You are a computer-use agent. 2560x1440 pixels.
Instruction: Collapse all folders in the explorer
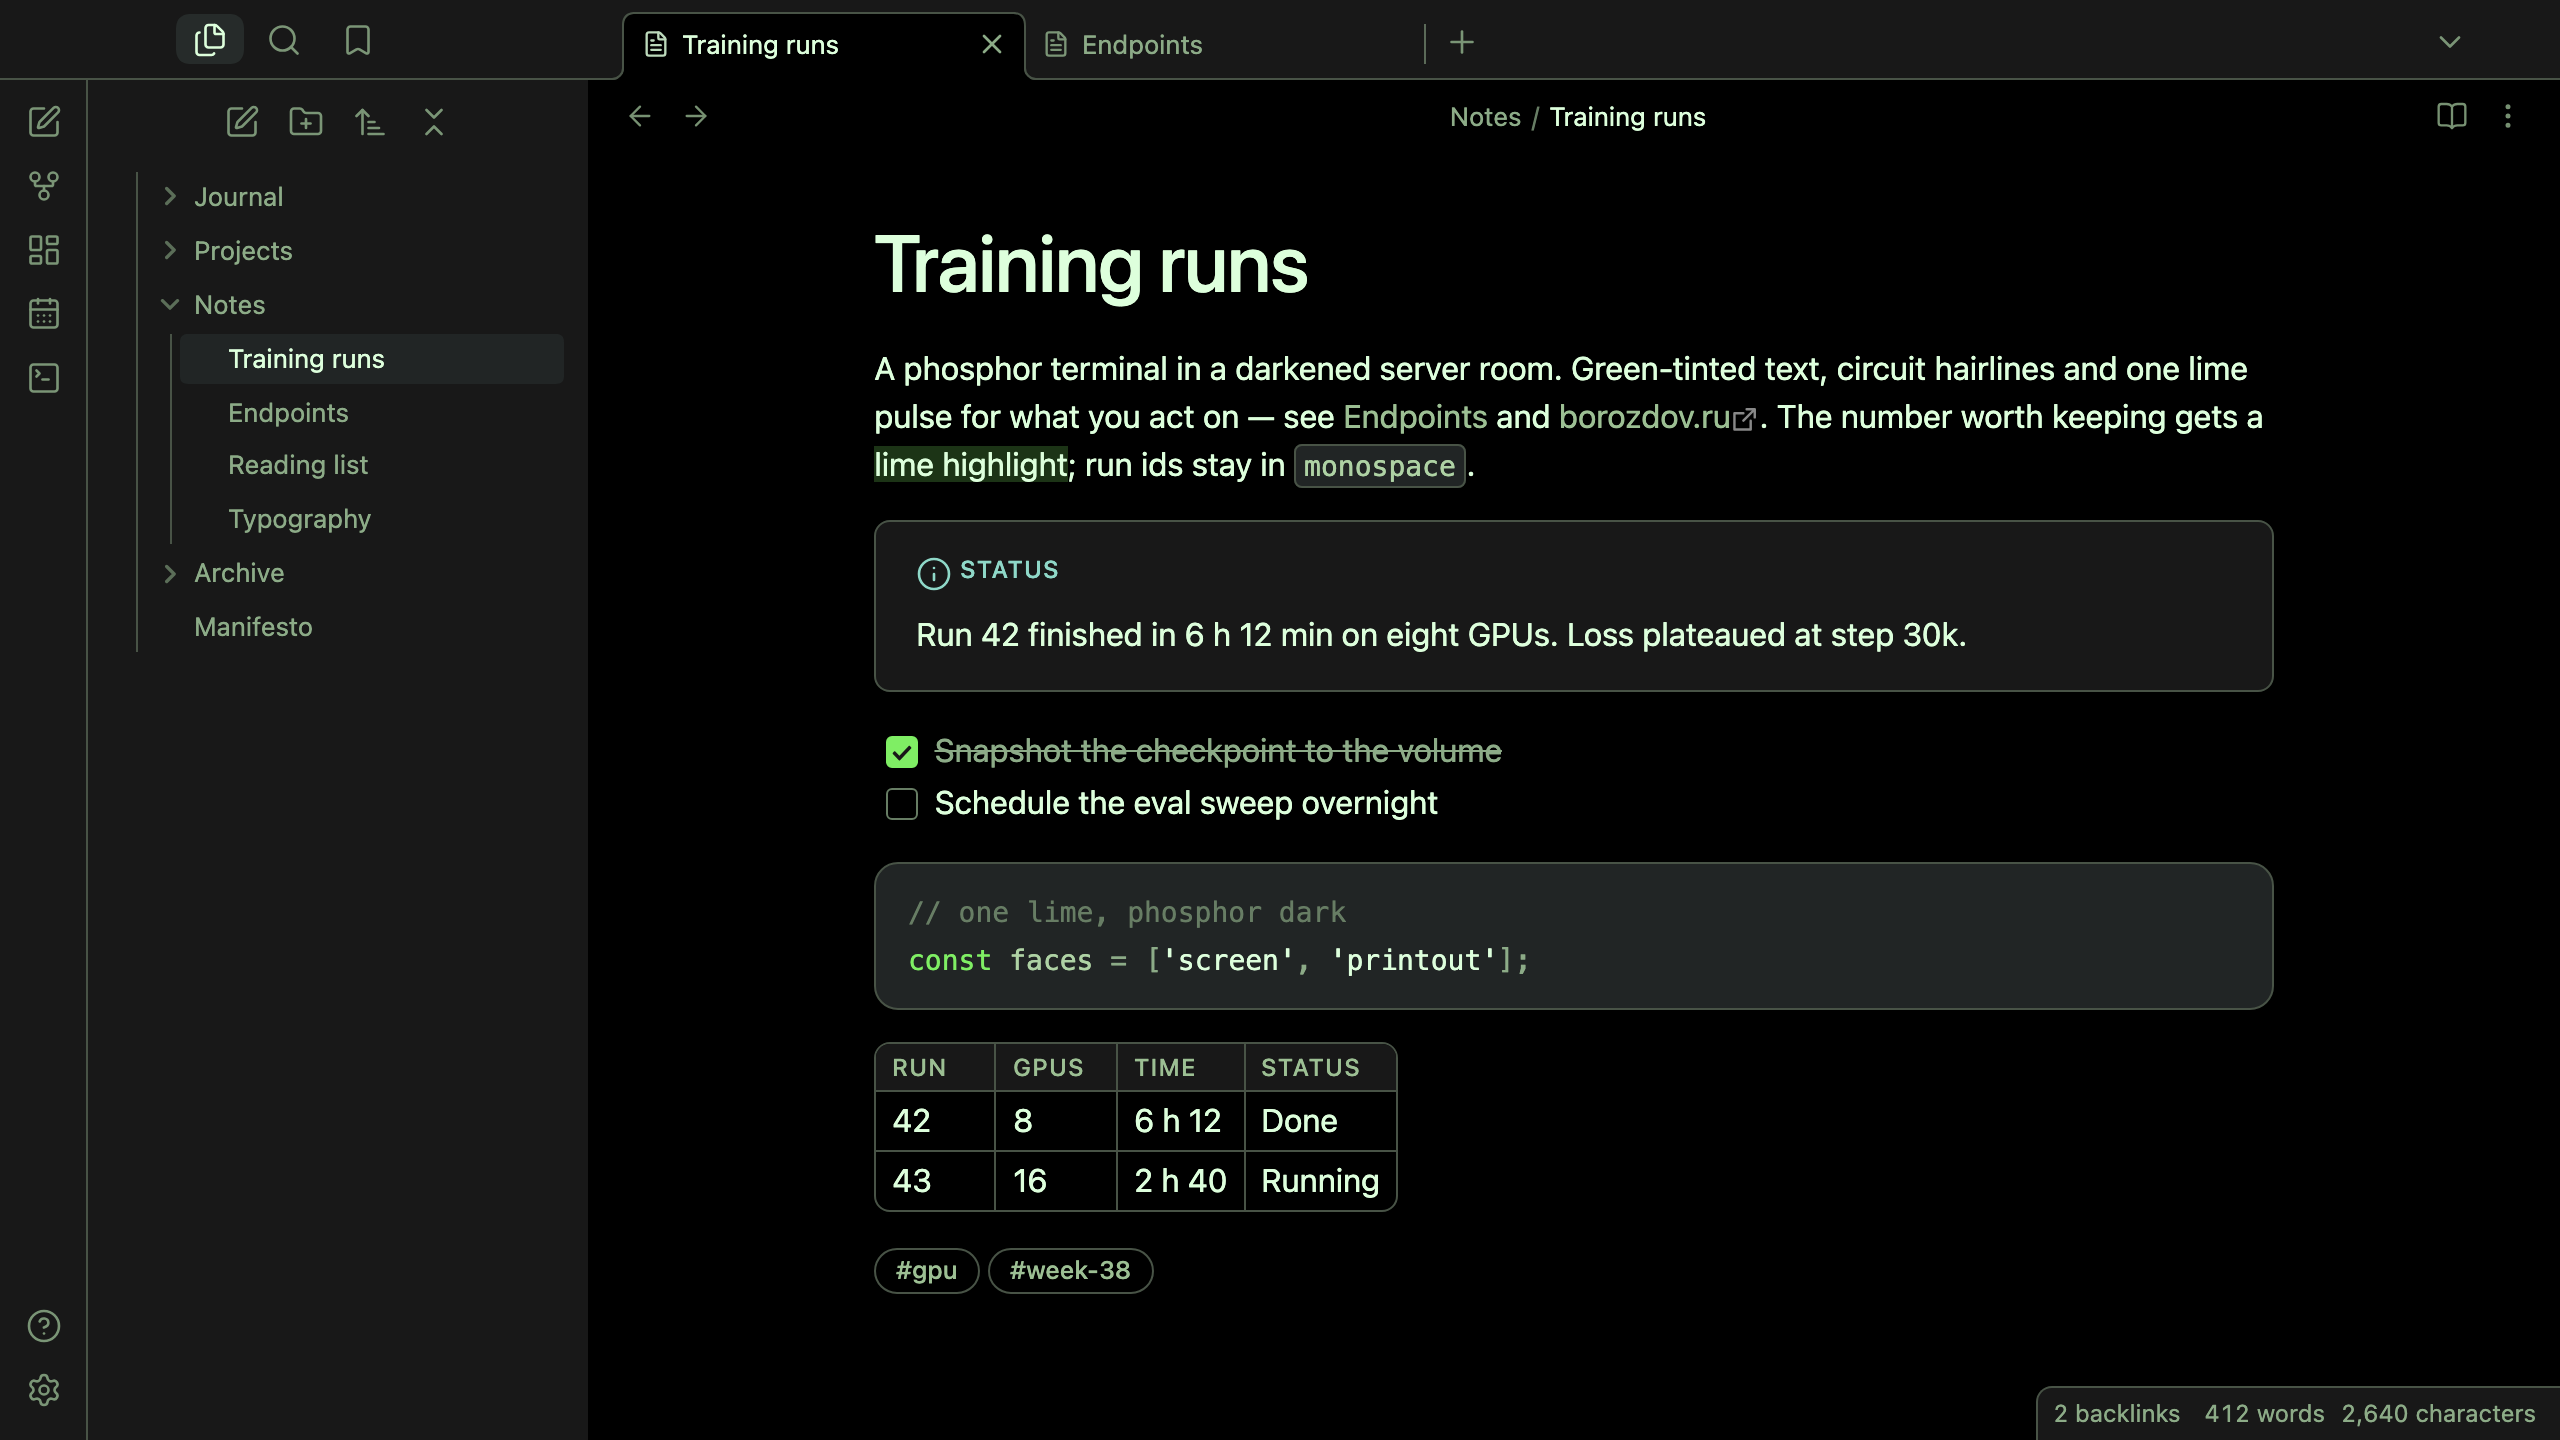point(434,122)
